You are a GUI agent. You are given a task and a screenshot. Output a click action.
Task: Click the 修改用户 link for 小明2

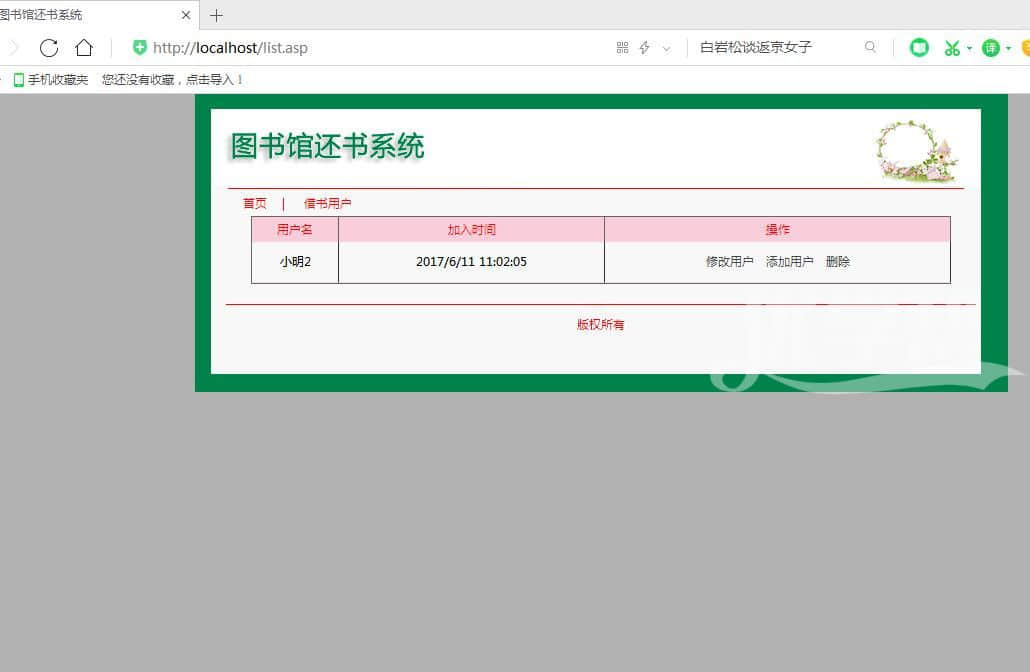(x=729, y=262)
